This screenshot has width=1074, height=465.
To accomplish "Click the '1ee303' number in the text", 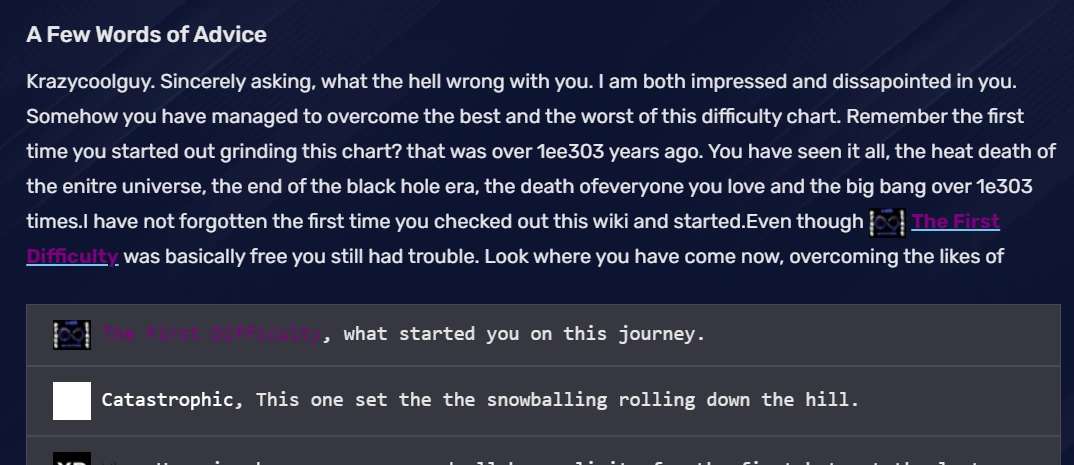I will (567, 151).
